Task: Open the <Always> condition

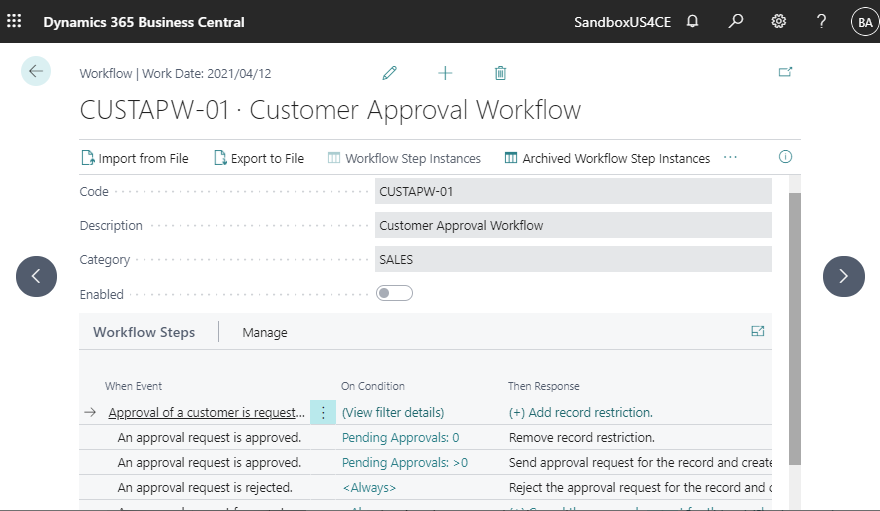Action: [x=369, y=488]
